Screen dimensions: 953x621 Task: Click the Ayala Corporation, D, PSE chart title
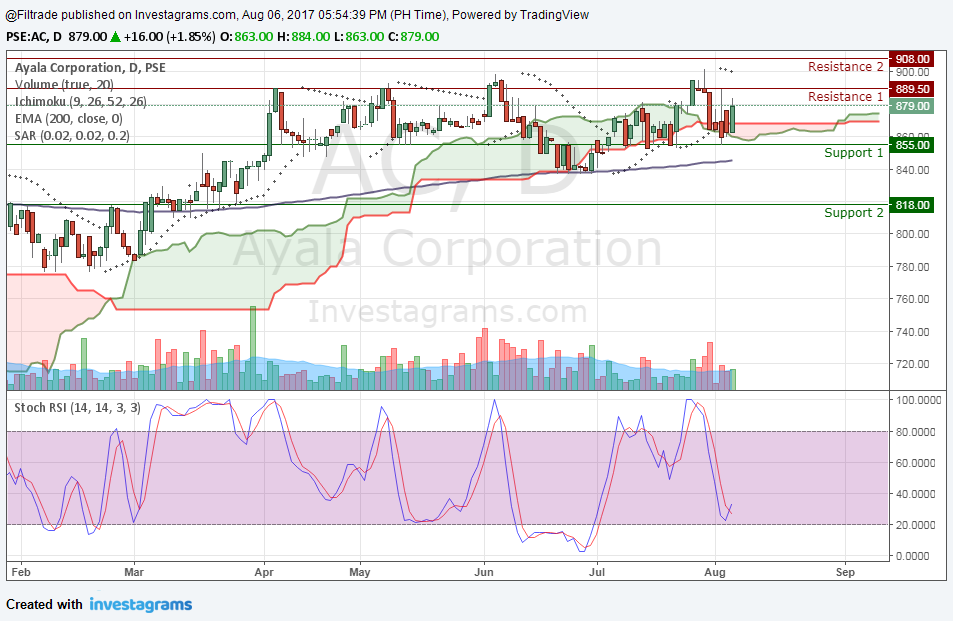point(89,67)
